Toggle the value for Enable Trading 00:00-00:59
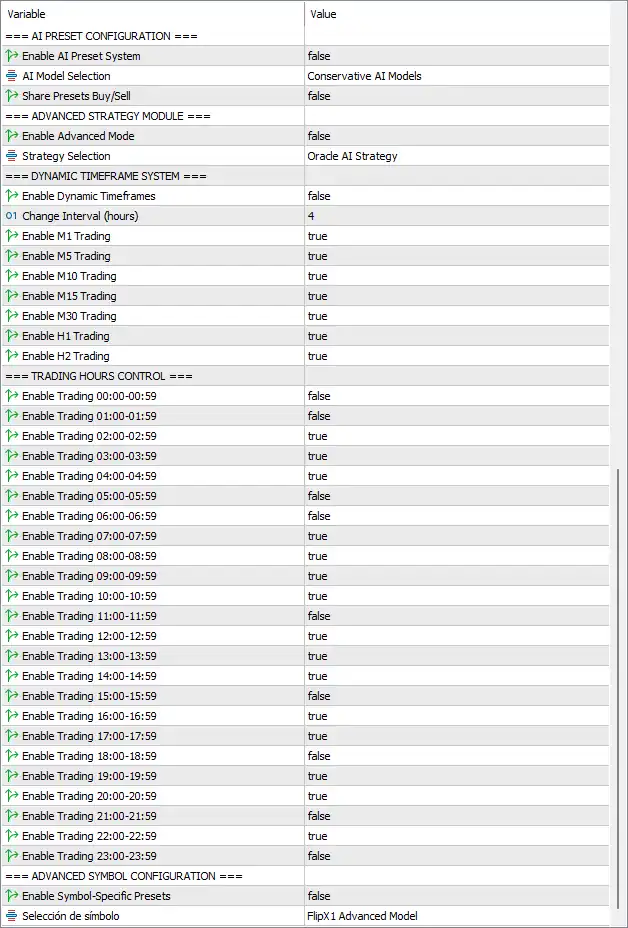The image size is (628, 928). [x=456, y=396]
